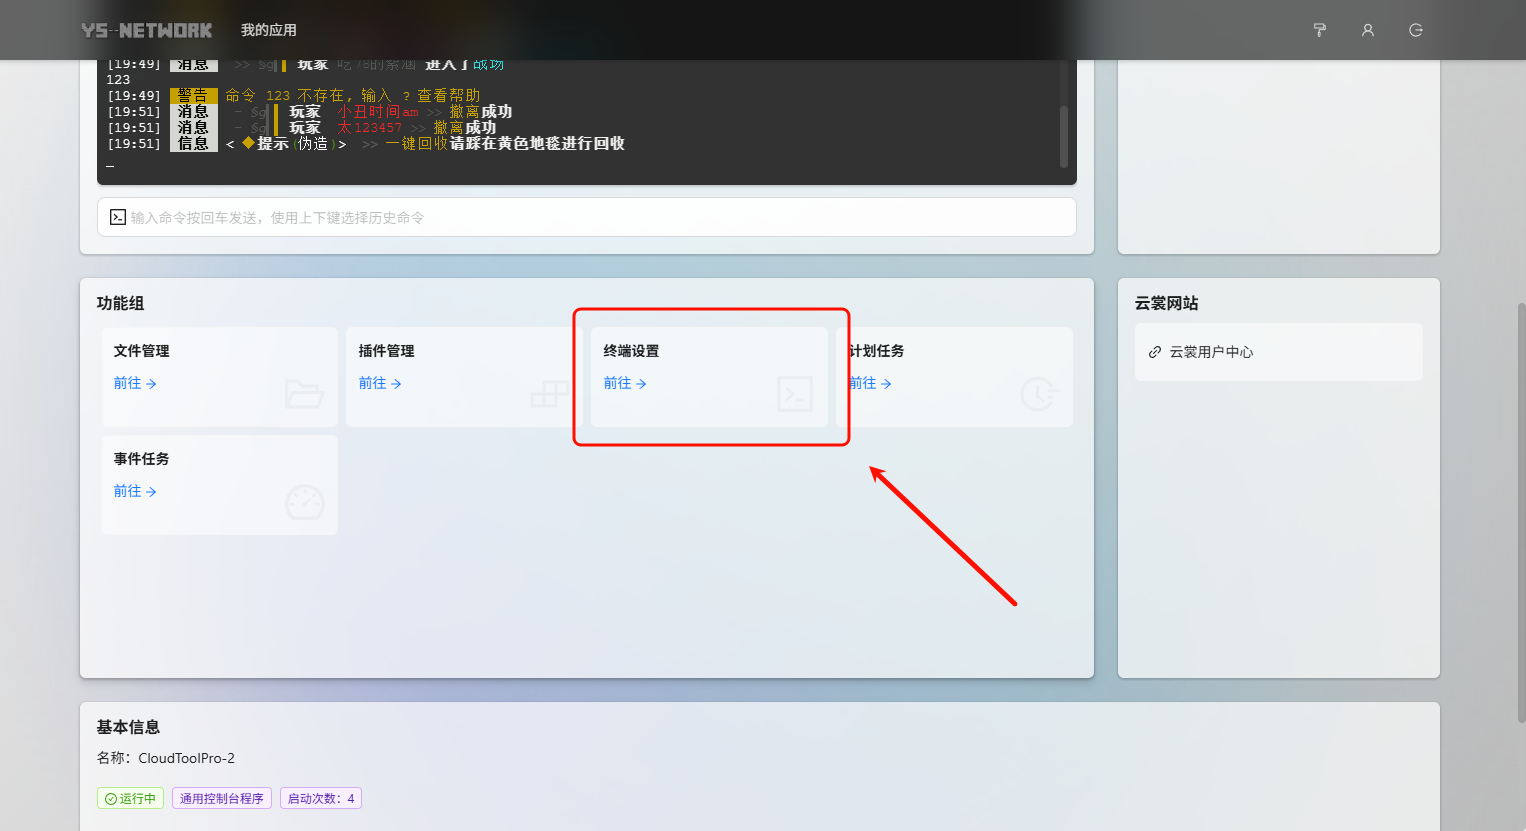
Task: Click the paint roller theme icon
Action: point(1319,30)
